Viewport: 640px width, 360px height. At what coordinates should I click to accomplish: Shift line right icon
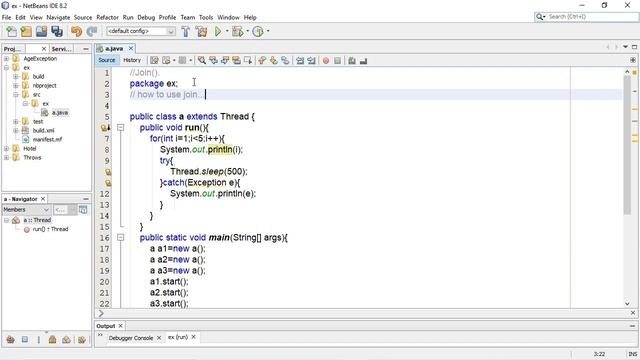click(x=311, y=60)
